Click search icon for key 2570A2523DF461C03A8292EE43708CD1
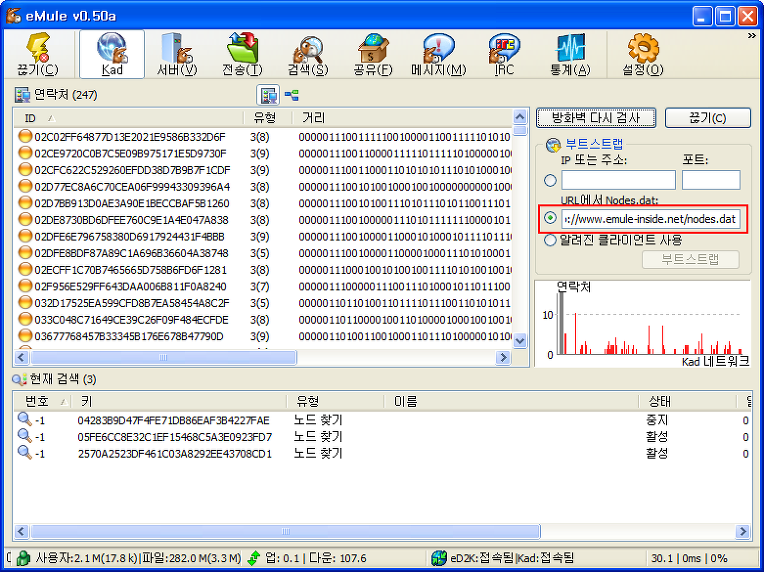Viewport: 764px width, 572px height. click(24, 453)
